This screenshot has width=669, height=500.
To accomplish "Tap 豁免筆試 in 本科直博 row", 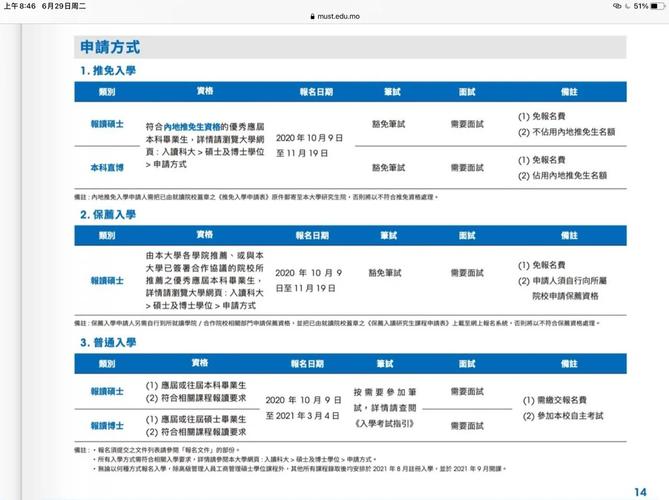I will pyautogui.click(x=388, y=168).
